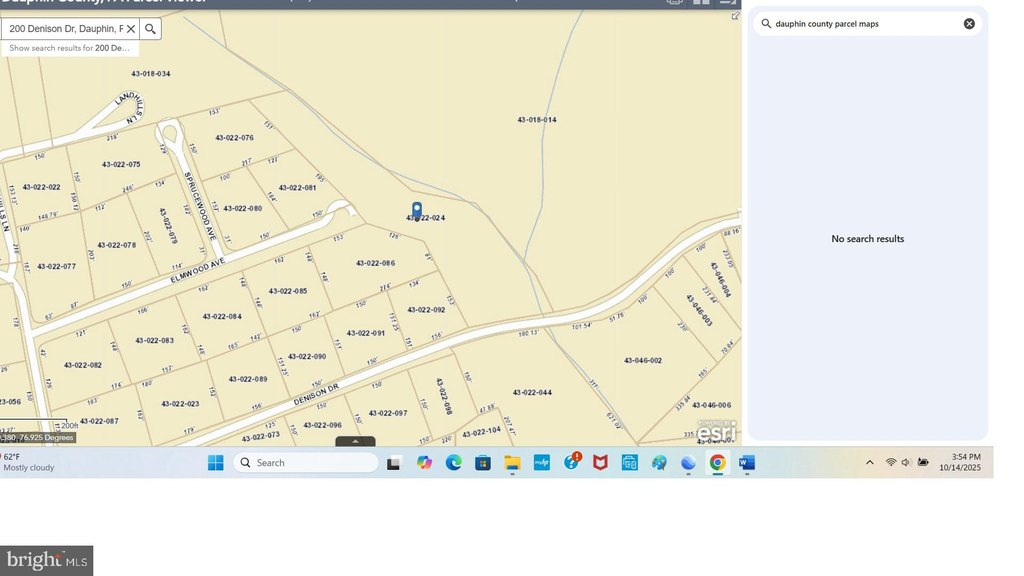Screen dimensions: 1024x576
Task: Click the battery status icon
Action: tap(923, 462)
